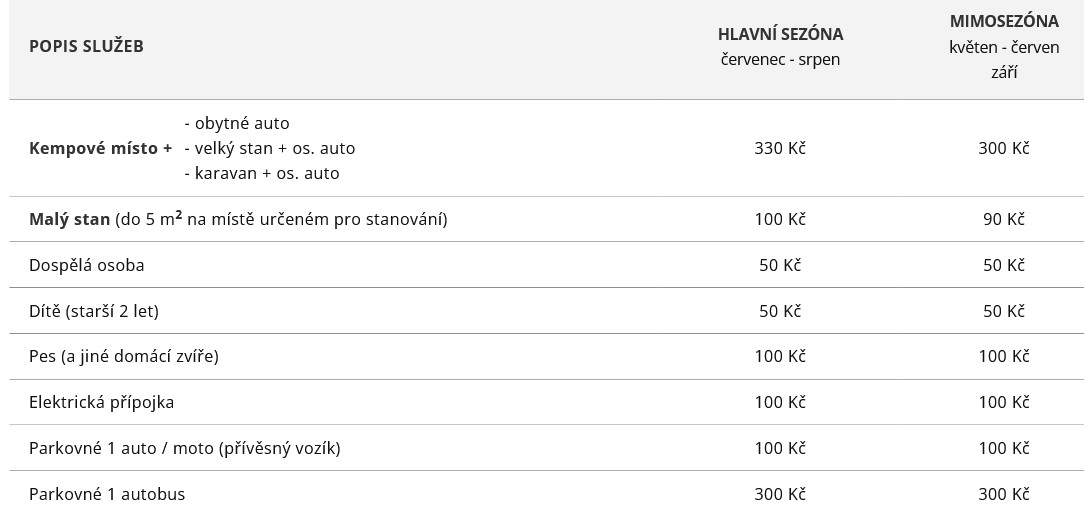1087x528 pixels.
Task: Select the HLAVNÍ SEZÓNA column header
Action: (780, 34)
